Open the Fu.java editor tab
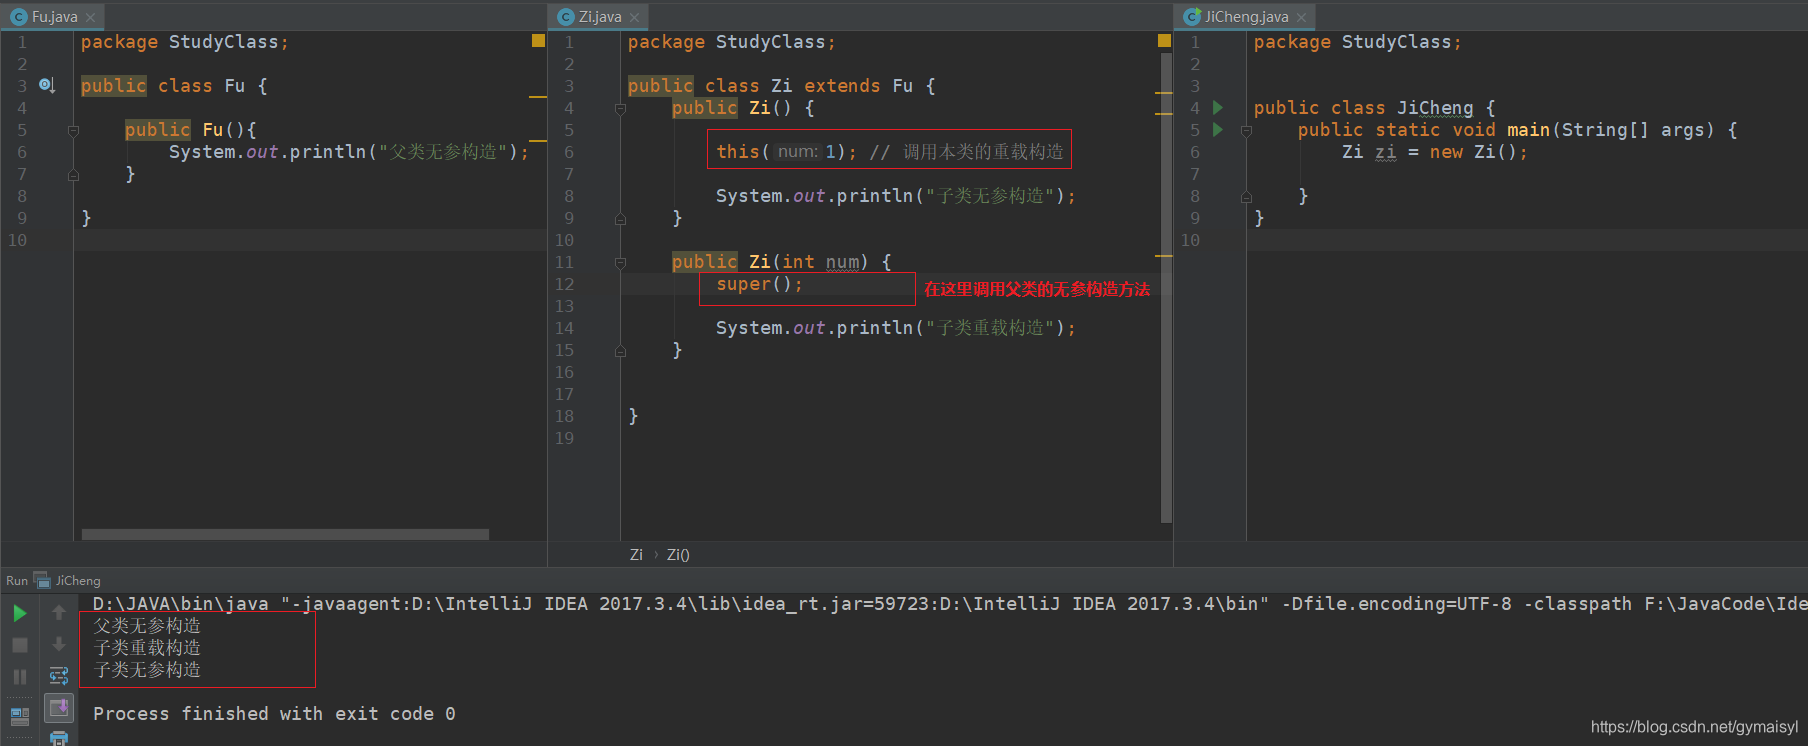The height and width of the screenshot is (746, 1808). [54, 17]
